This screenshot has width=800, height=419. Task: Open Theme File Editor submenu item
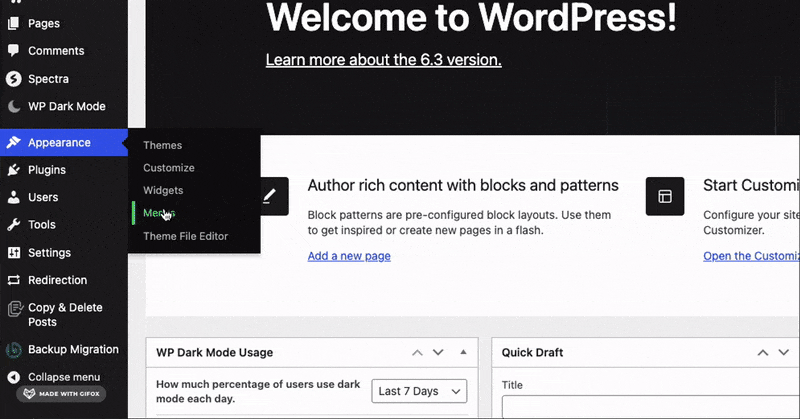point(185,236)
